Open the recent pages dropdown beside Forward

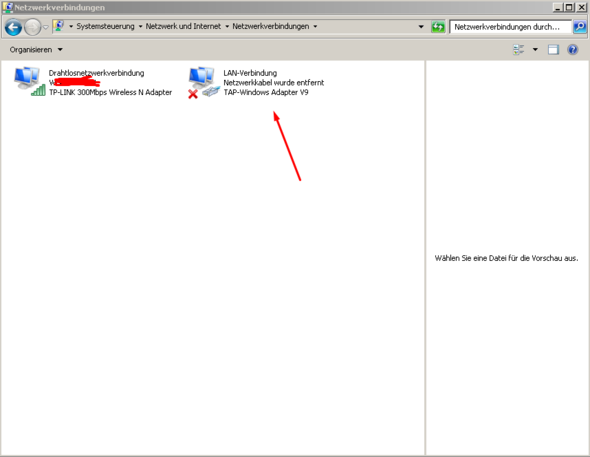tap(46, 27)
